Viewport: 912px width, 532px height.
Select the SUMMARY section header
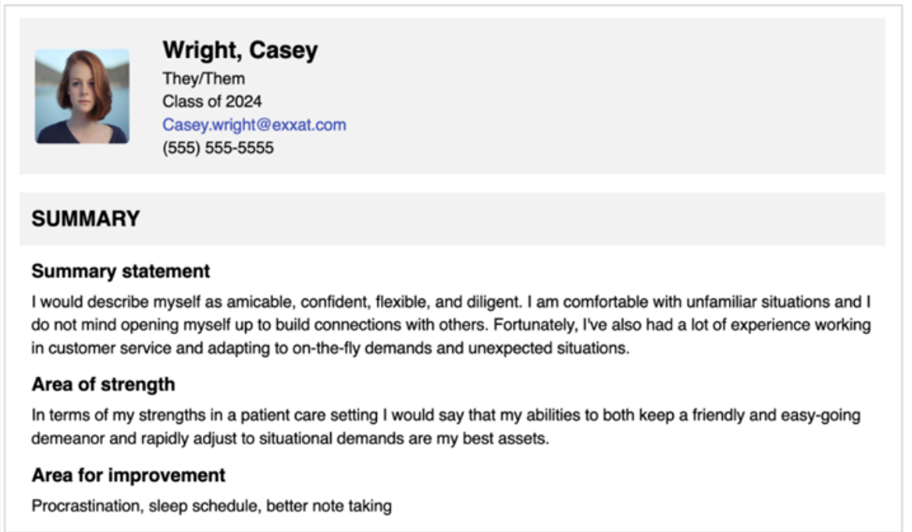point(86,219)
